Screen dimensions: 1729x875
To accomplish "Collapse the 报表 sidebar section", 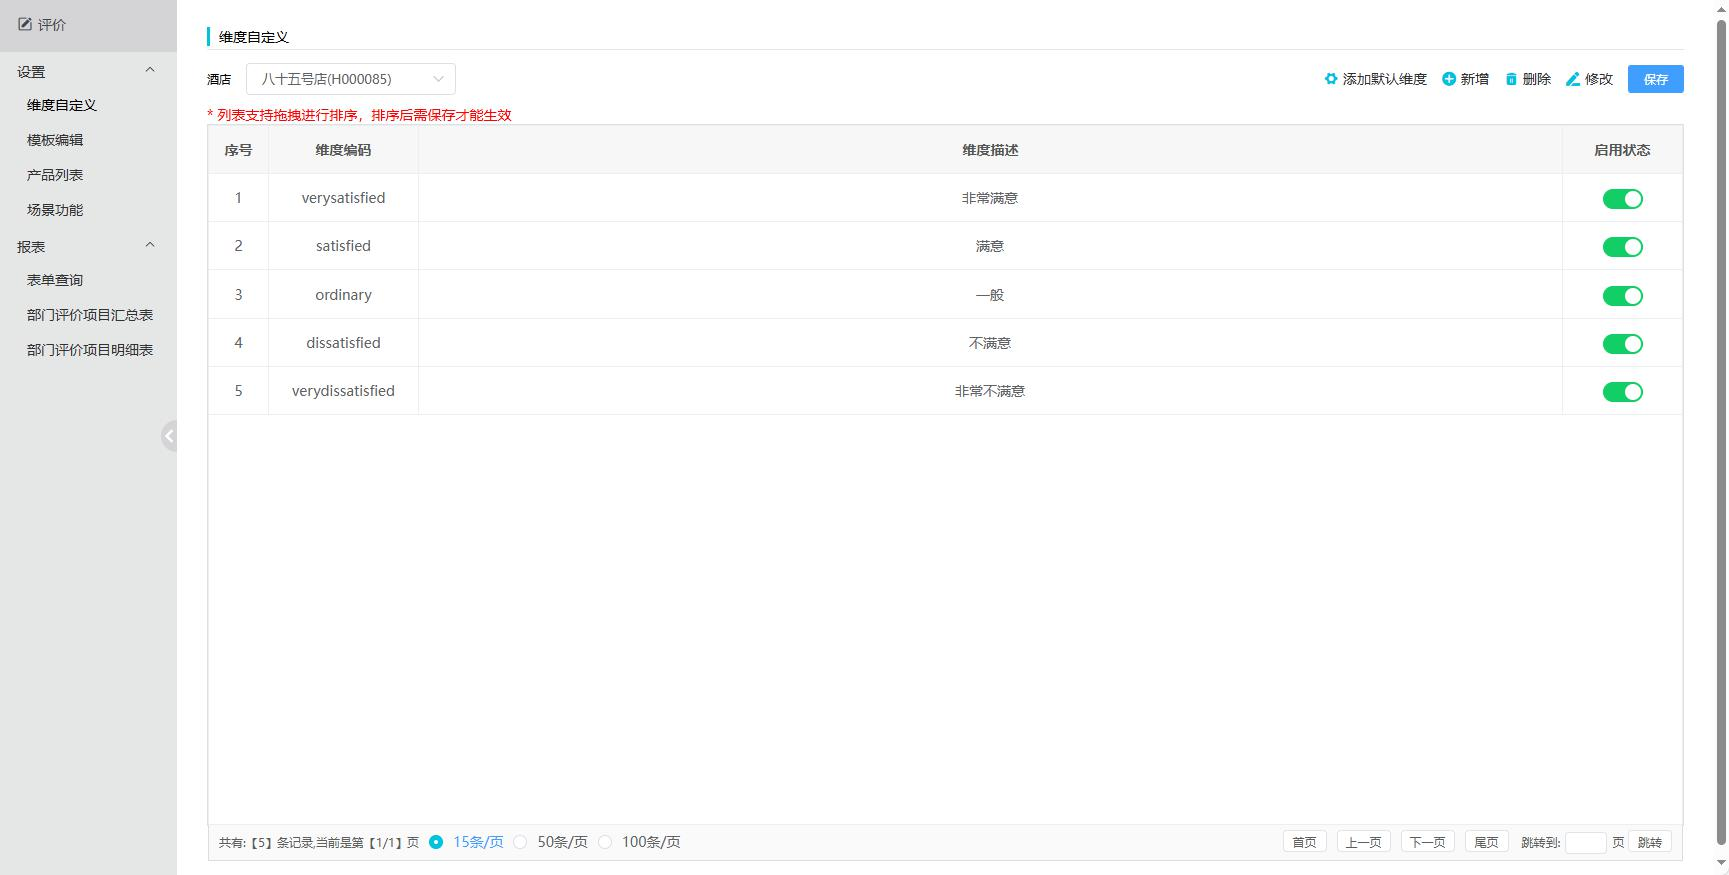I will click(x=150, y=246).
